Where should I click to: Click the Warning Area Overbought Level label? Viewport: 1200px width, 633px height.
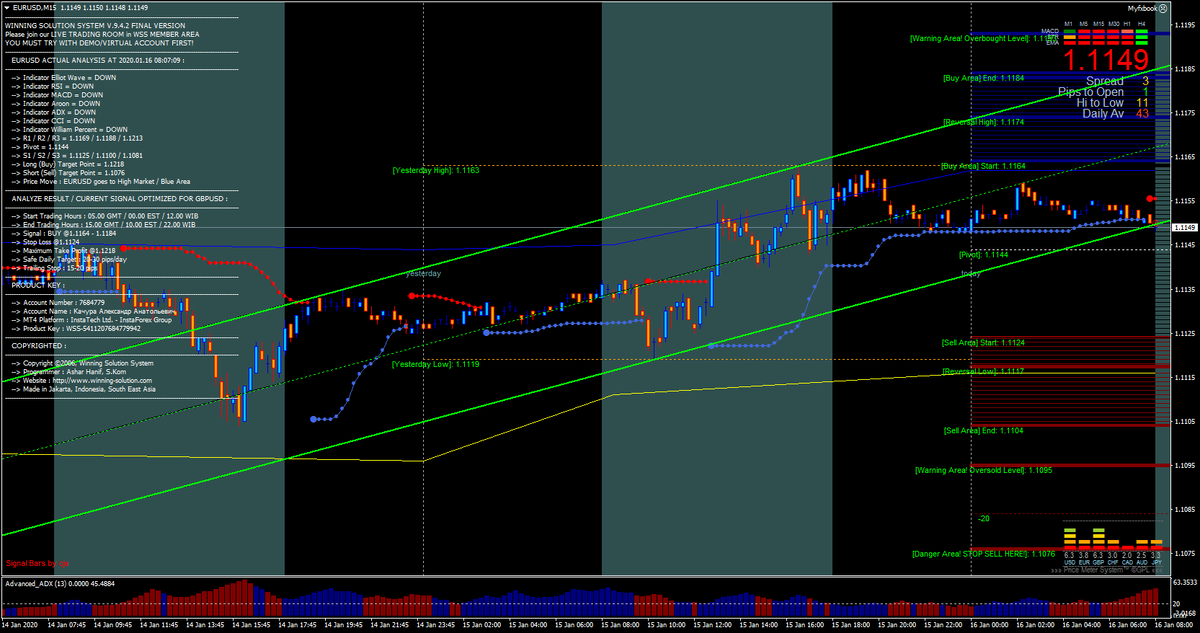(983, 38)
